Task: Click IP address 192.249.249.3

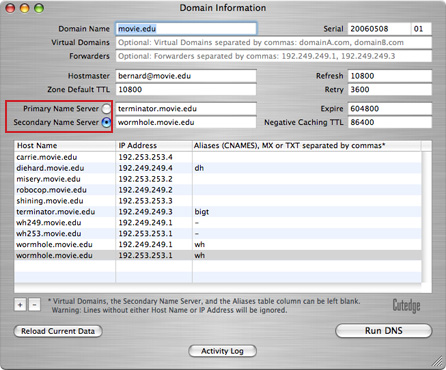Action: pos(145,212)
